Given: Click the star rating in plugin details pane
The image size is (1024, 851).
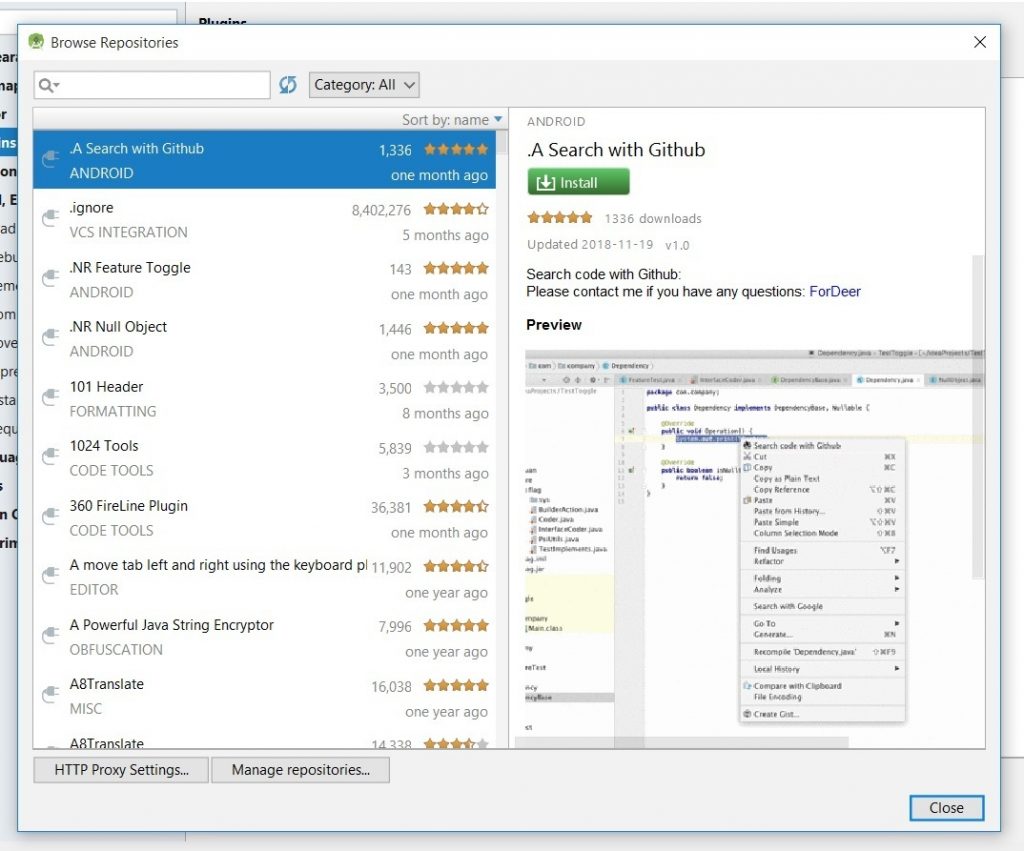Looking at the screenshot, I should pyautogui.click(x=560, y=217).
